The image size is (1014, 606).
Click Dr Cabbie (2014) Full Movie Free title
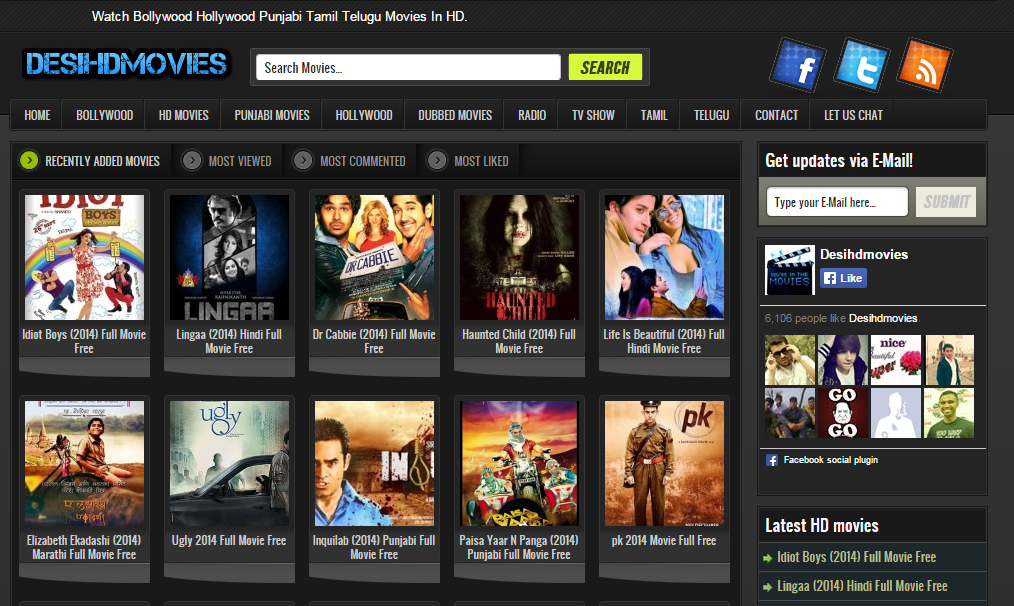coord(374,341)
